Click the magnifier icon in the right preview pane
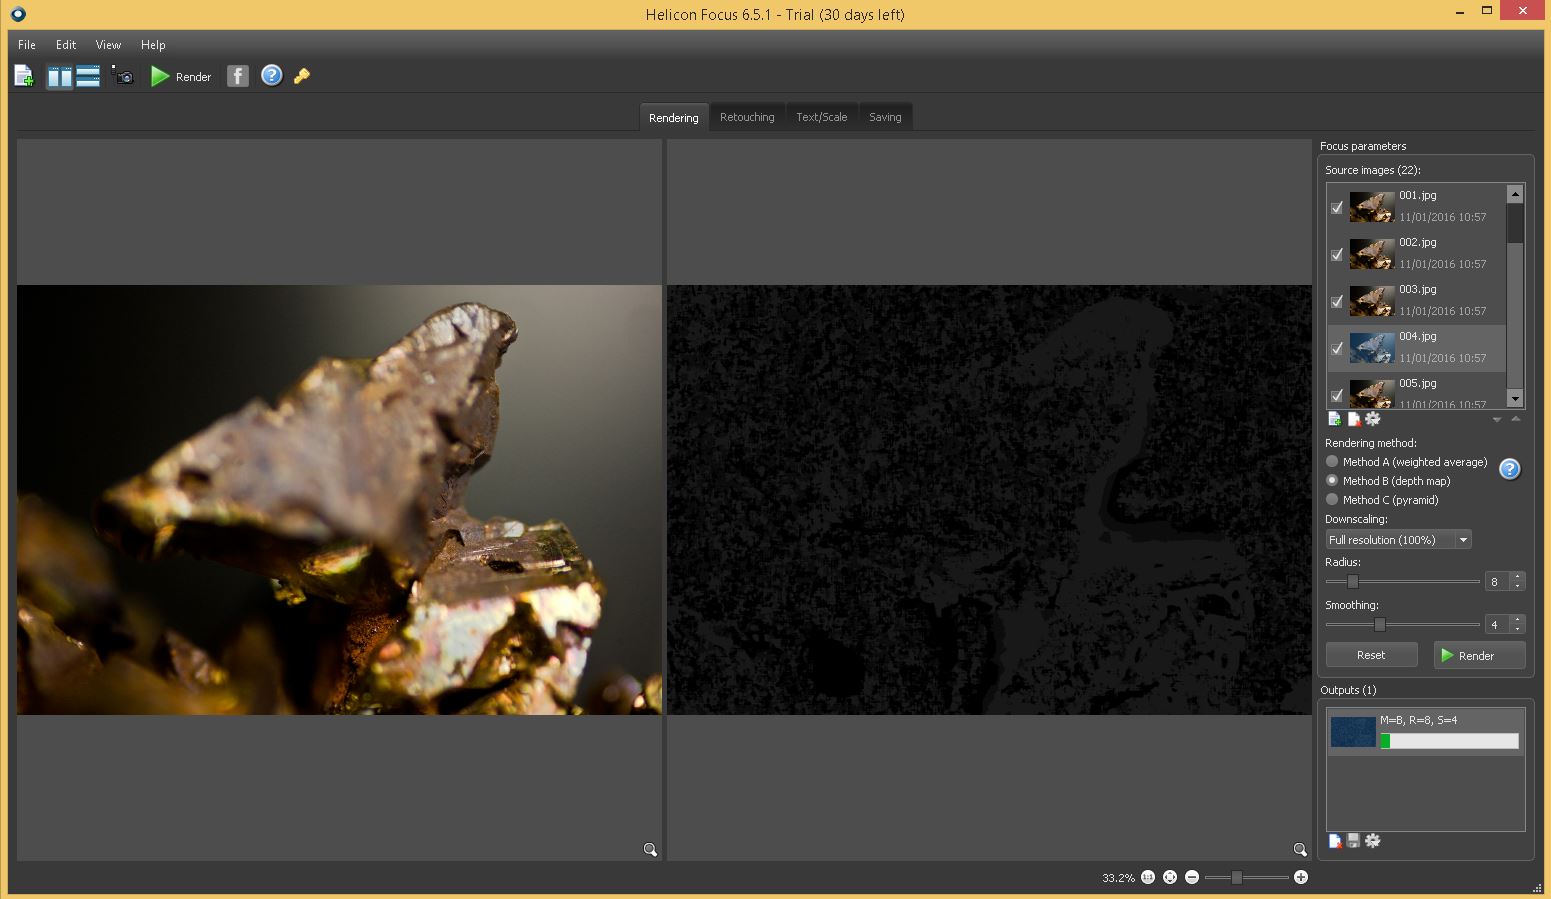This screenshot has width=1551, height=899. [x=1300, y=850]
